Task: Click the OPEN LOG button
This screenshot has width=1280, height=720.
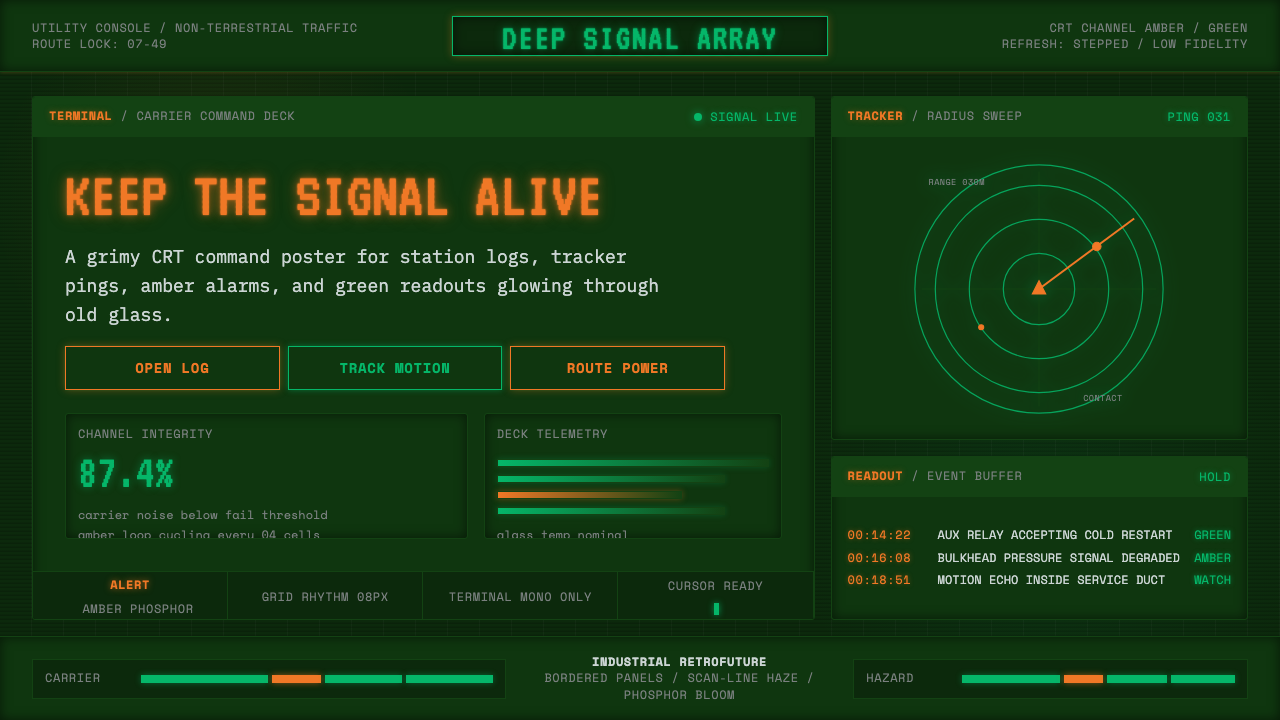Action: coord(172,368)
